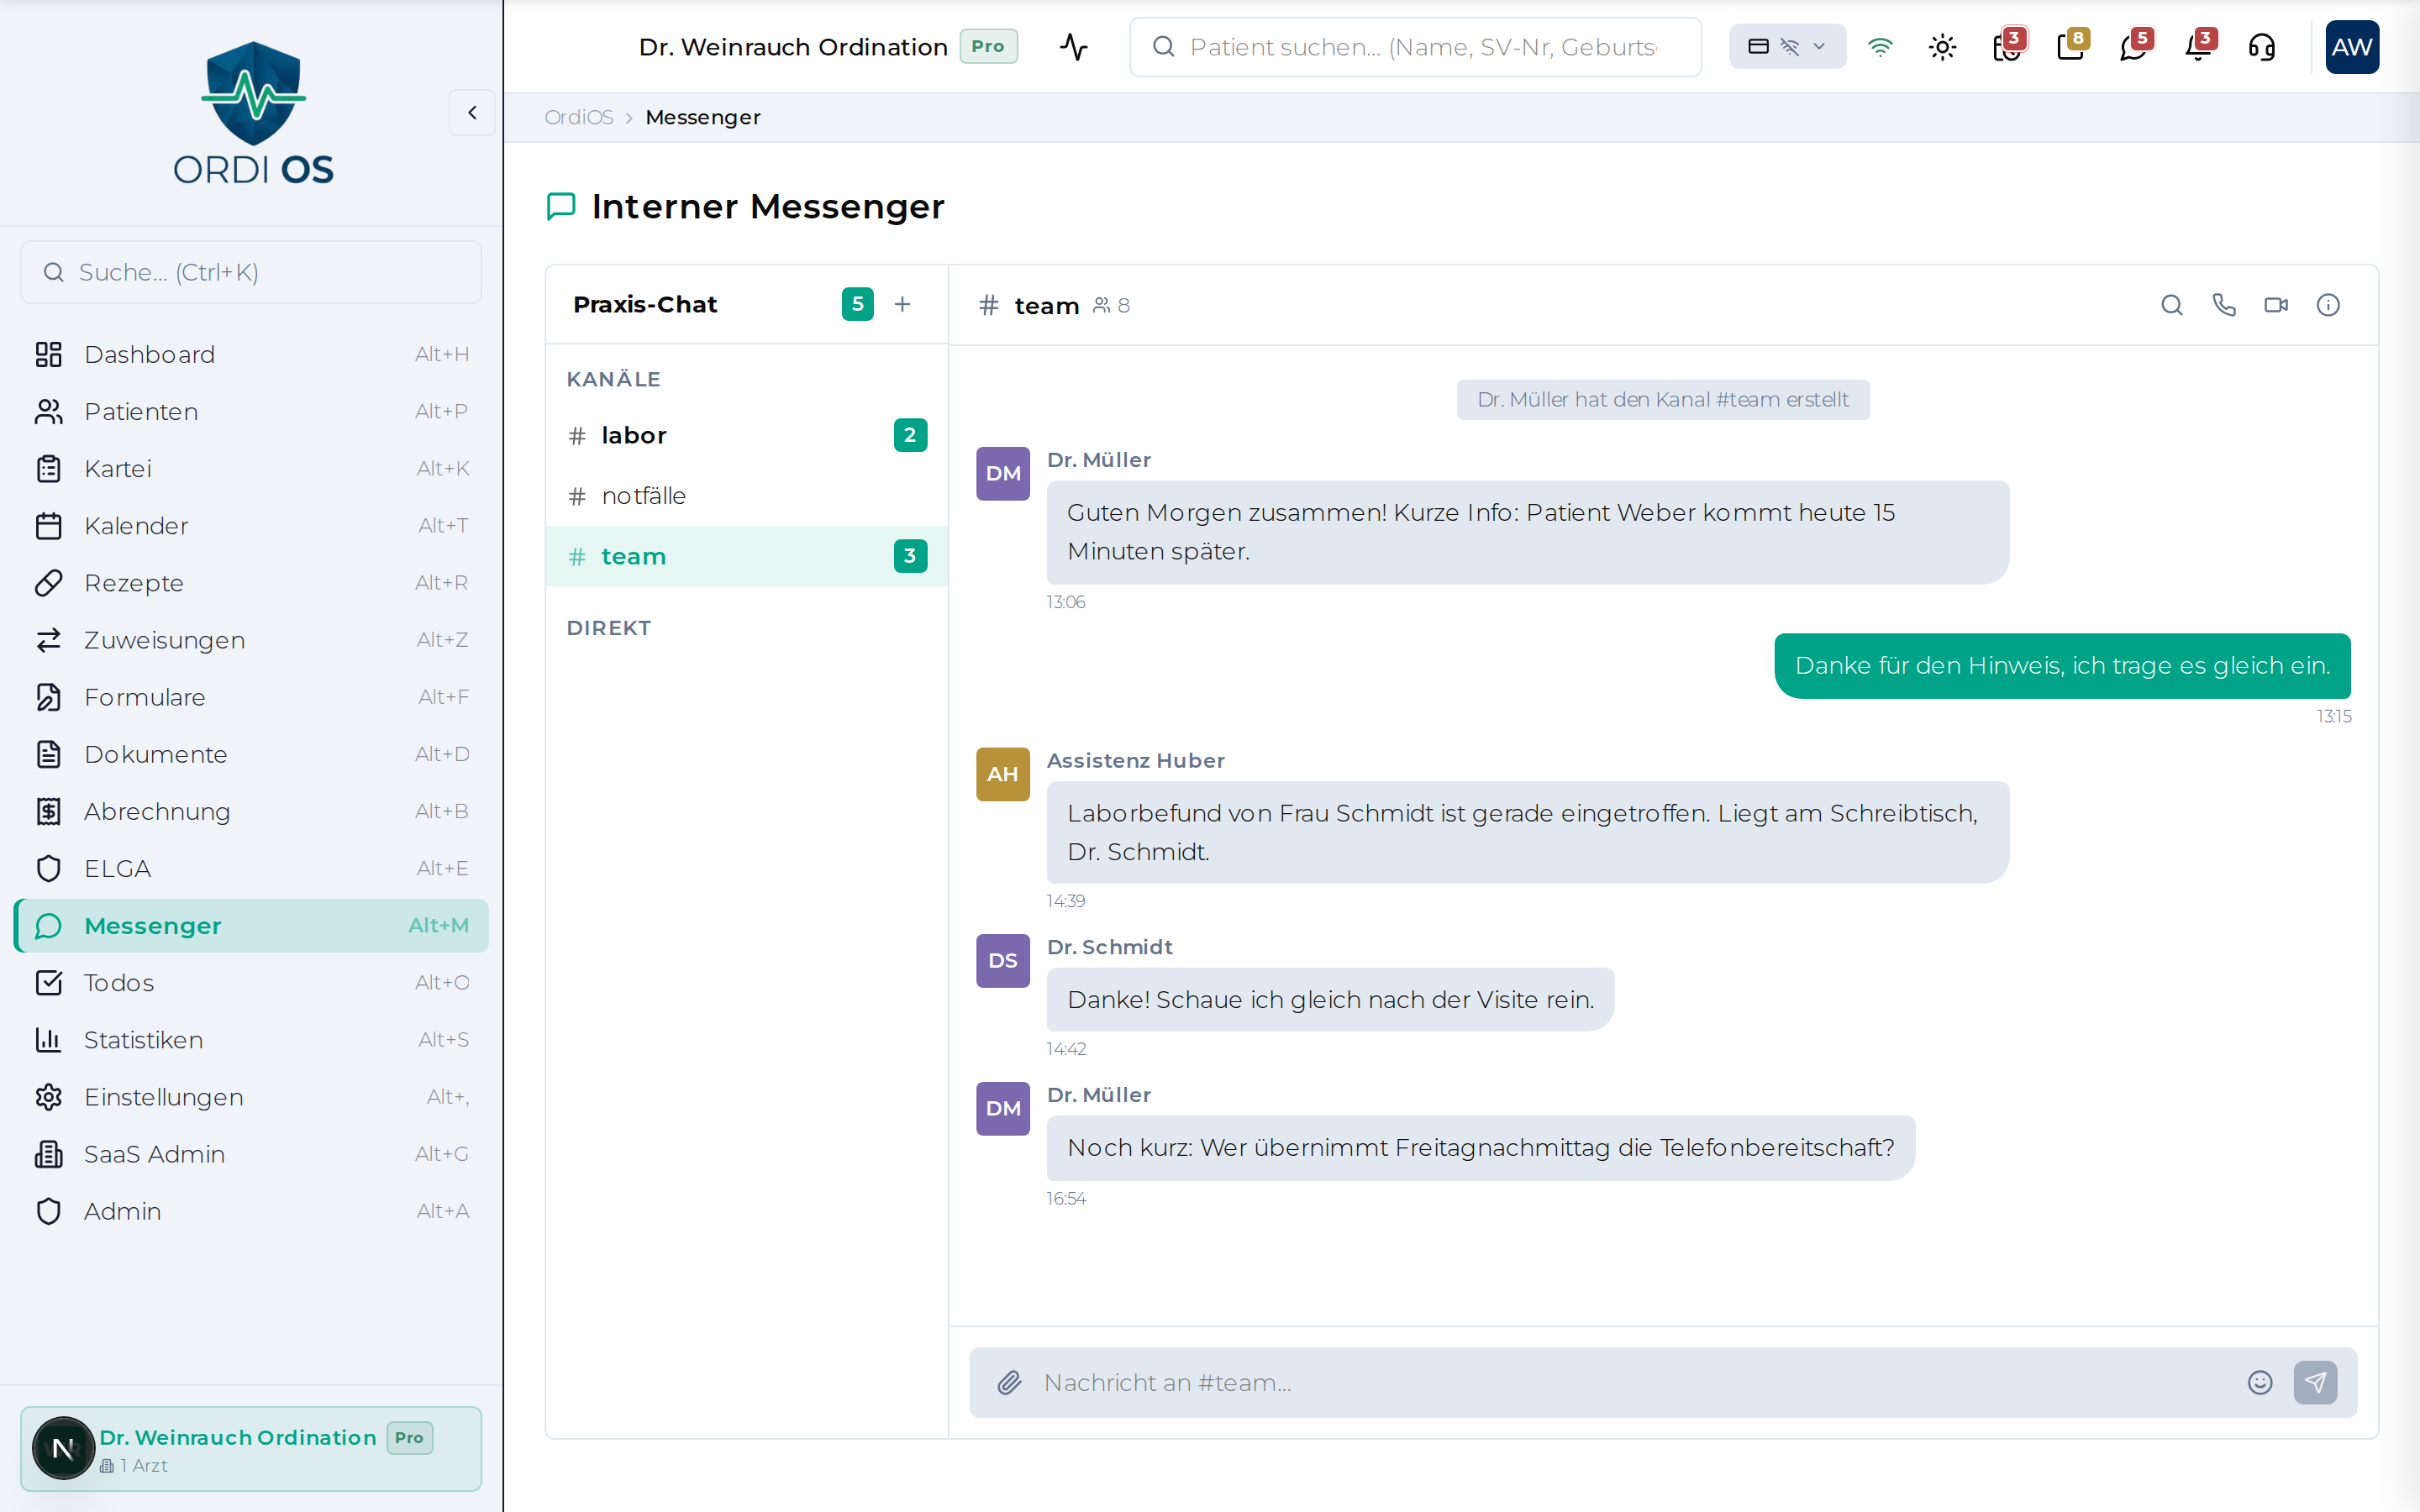Attach a file to the message
This screenshot has height=1512, width=2420.
1010,1382
